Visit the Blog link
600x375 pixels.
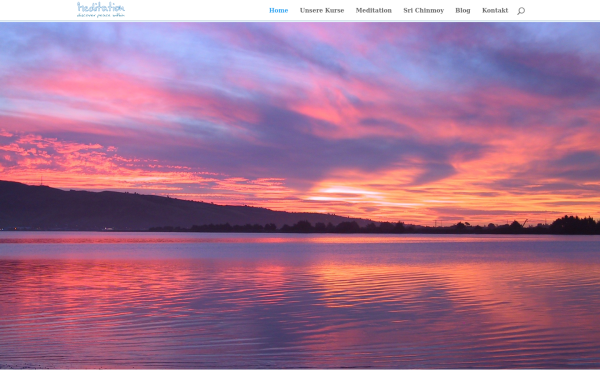tap(463, 10)
